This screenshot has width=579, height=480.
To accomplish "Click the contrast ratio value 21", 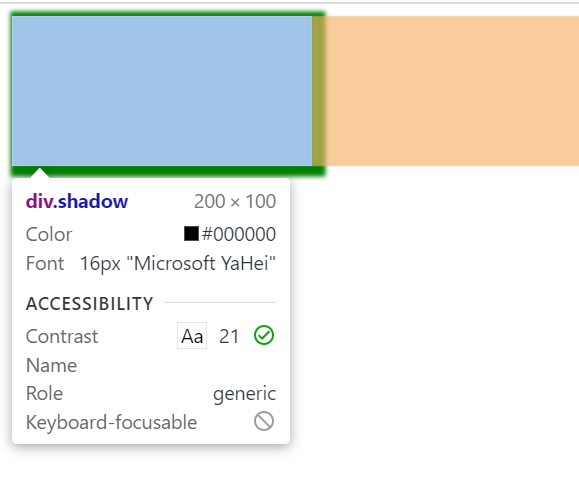I will click(x=229, y=336).
